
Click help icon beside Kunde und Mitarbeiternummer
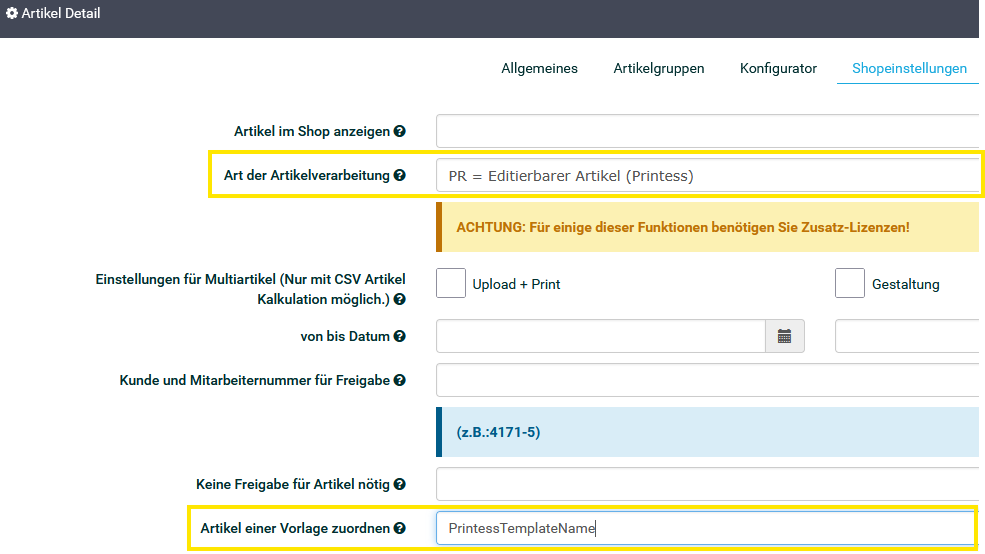400,381
